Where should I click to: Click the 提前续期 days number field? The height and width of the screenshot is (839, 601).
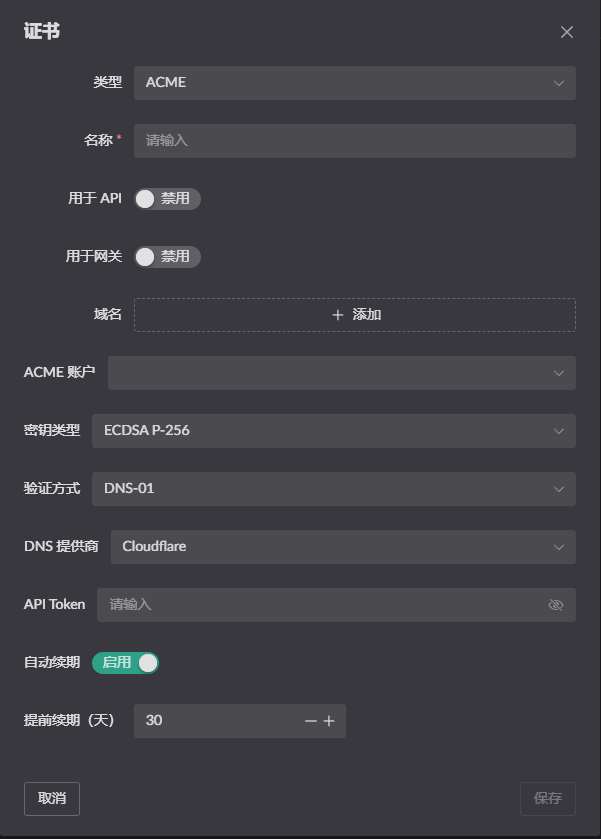point(215,720)
